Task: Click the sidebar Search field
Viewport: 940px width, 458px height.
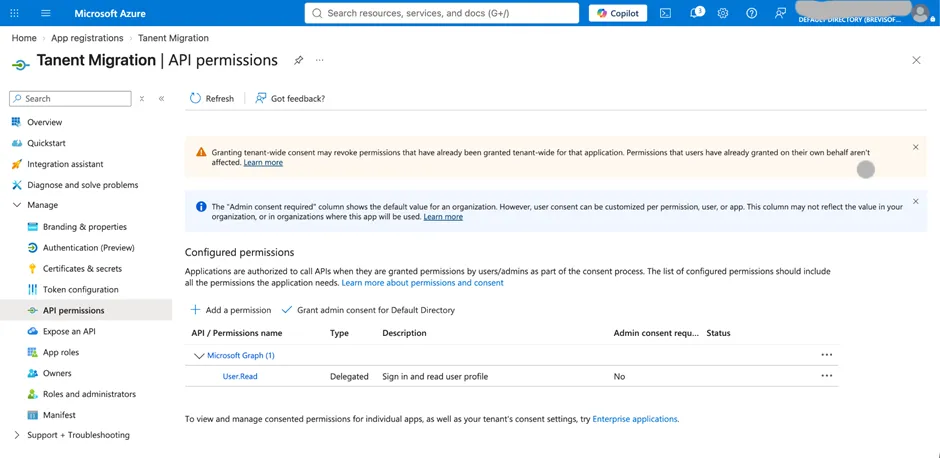Action: coord(70,98)
